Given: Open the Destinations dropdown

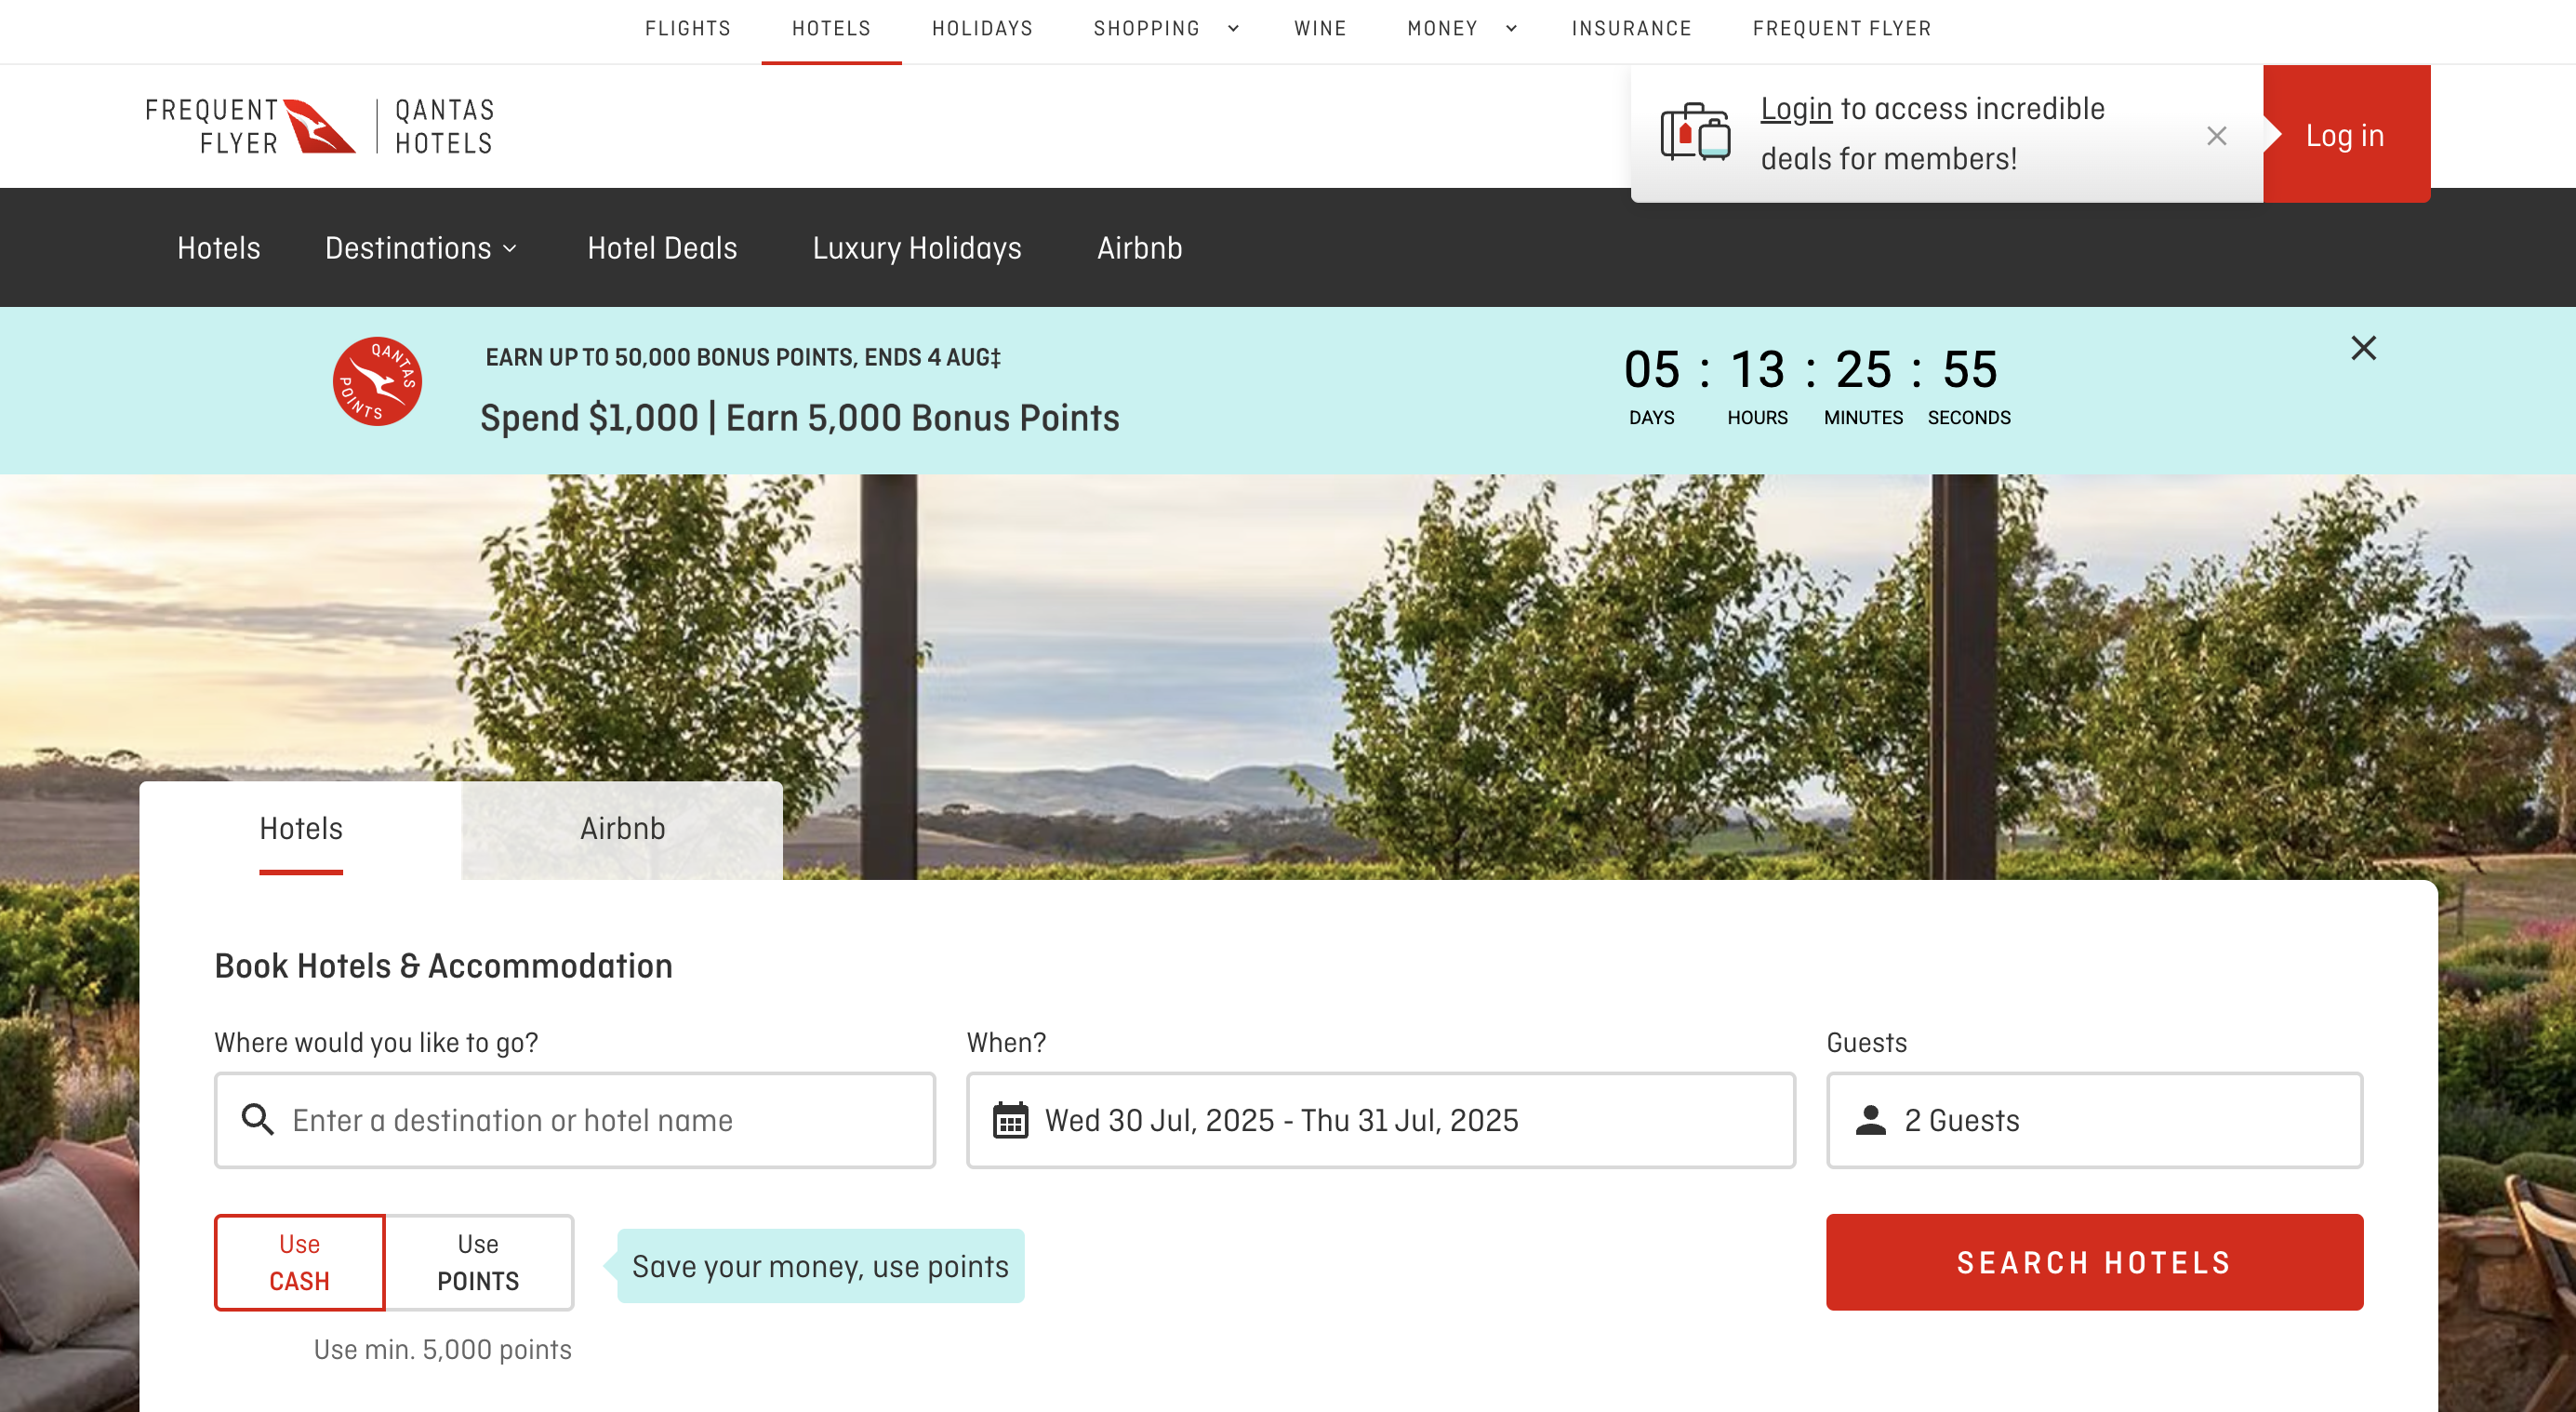Looking at the screenshot, I should (421, 248).
